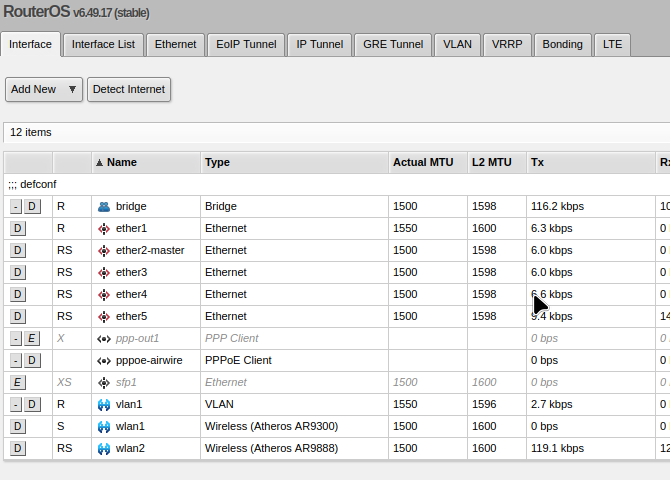Disable the ether1 interface
This screenshot has height=480, width=670.
pos(18,228)
